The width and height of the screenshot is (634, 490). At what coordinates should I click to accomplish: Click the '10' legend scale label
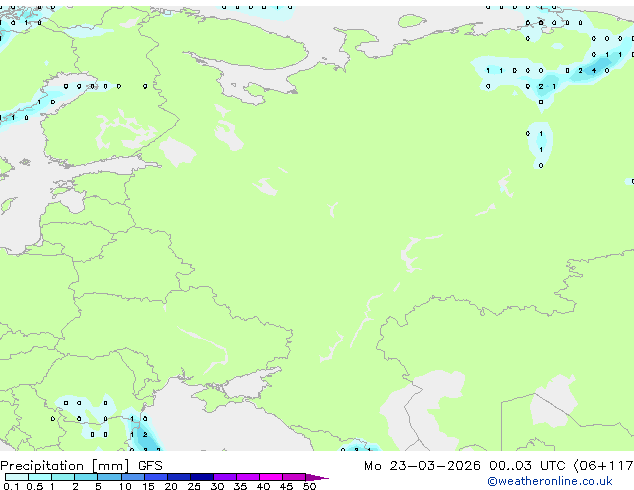point(125,486)
